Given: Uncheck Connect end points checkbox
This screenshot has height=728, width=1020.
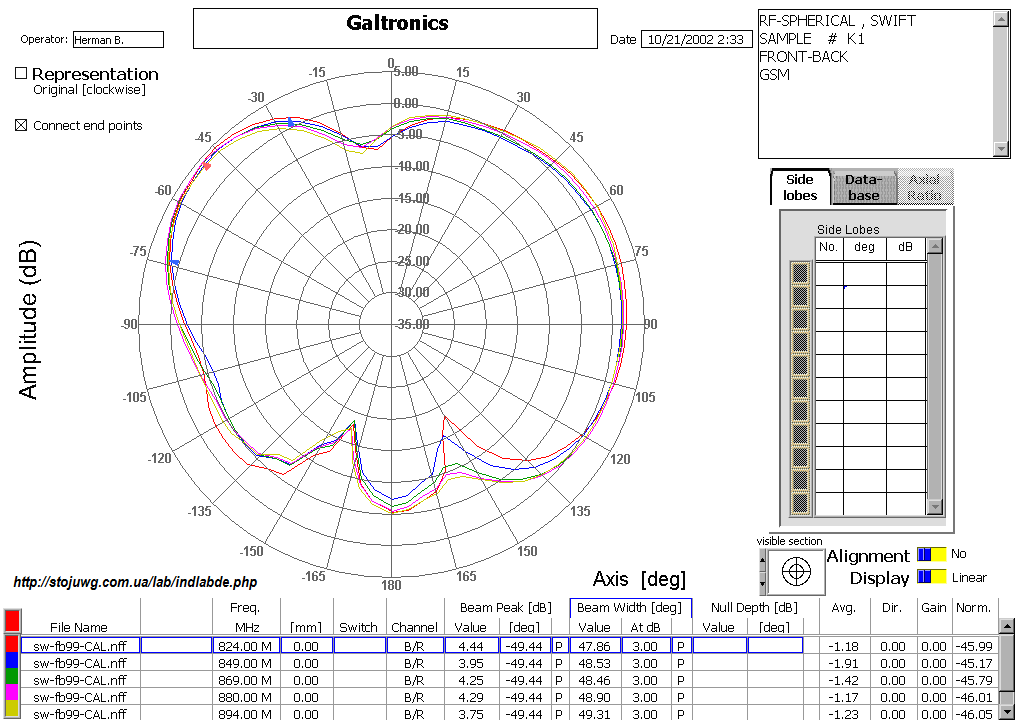Looking at the screenshot, I should (21, 125).
